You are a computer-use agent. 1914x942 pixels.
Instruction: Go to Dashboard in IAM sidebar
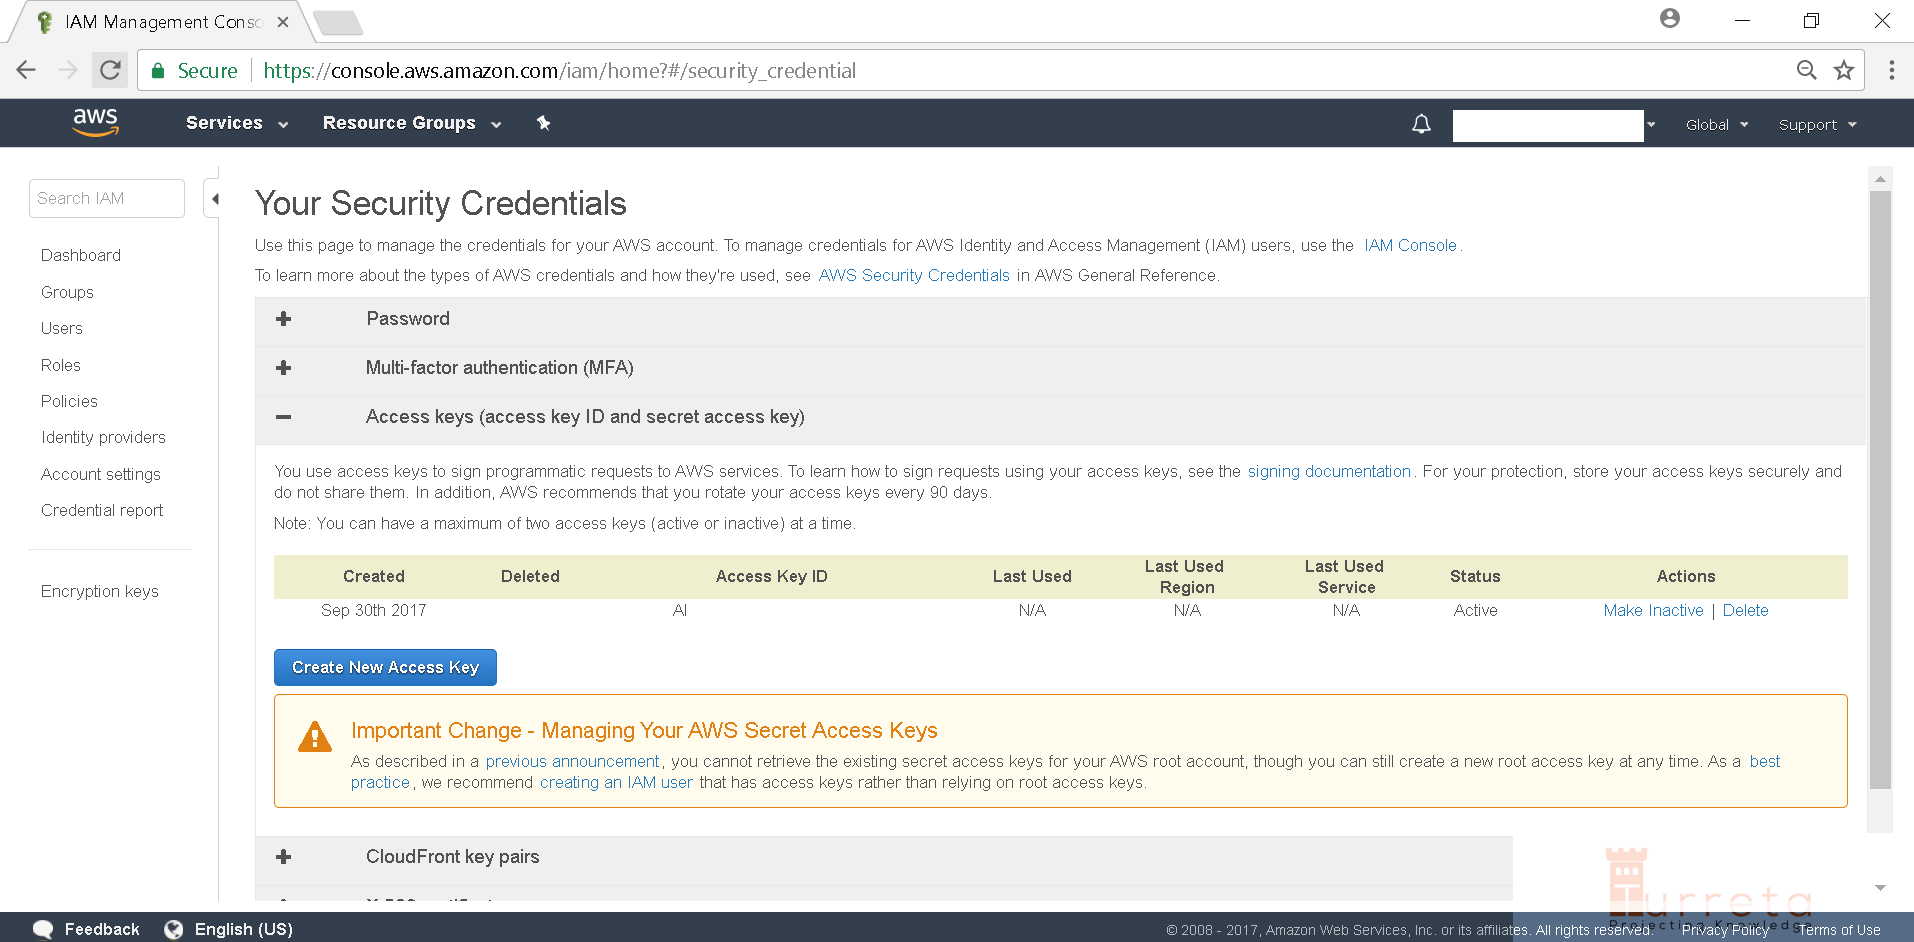81,256
